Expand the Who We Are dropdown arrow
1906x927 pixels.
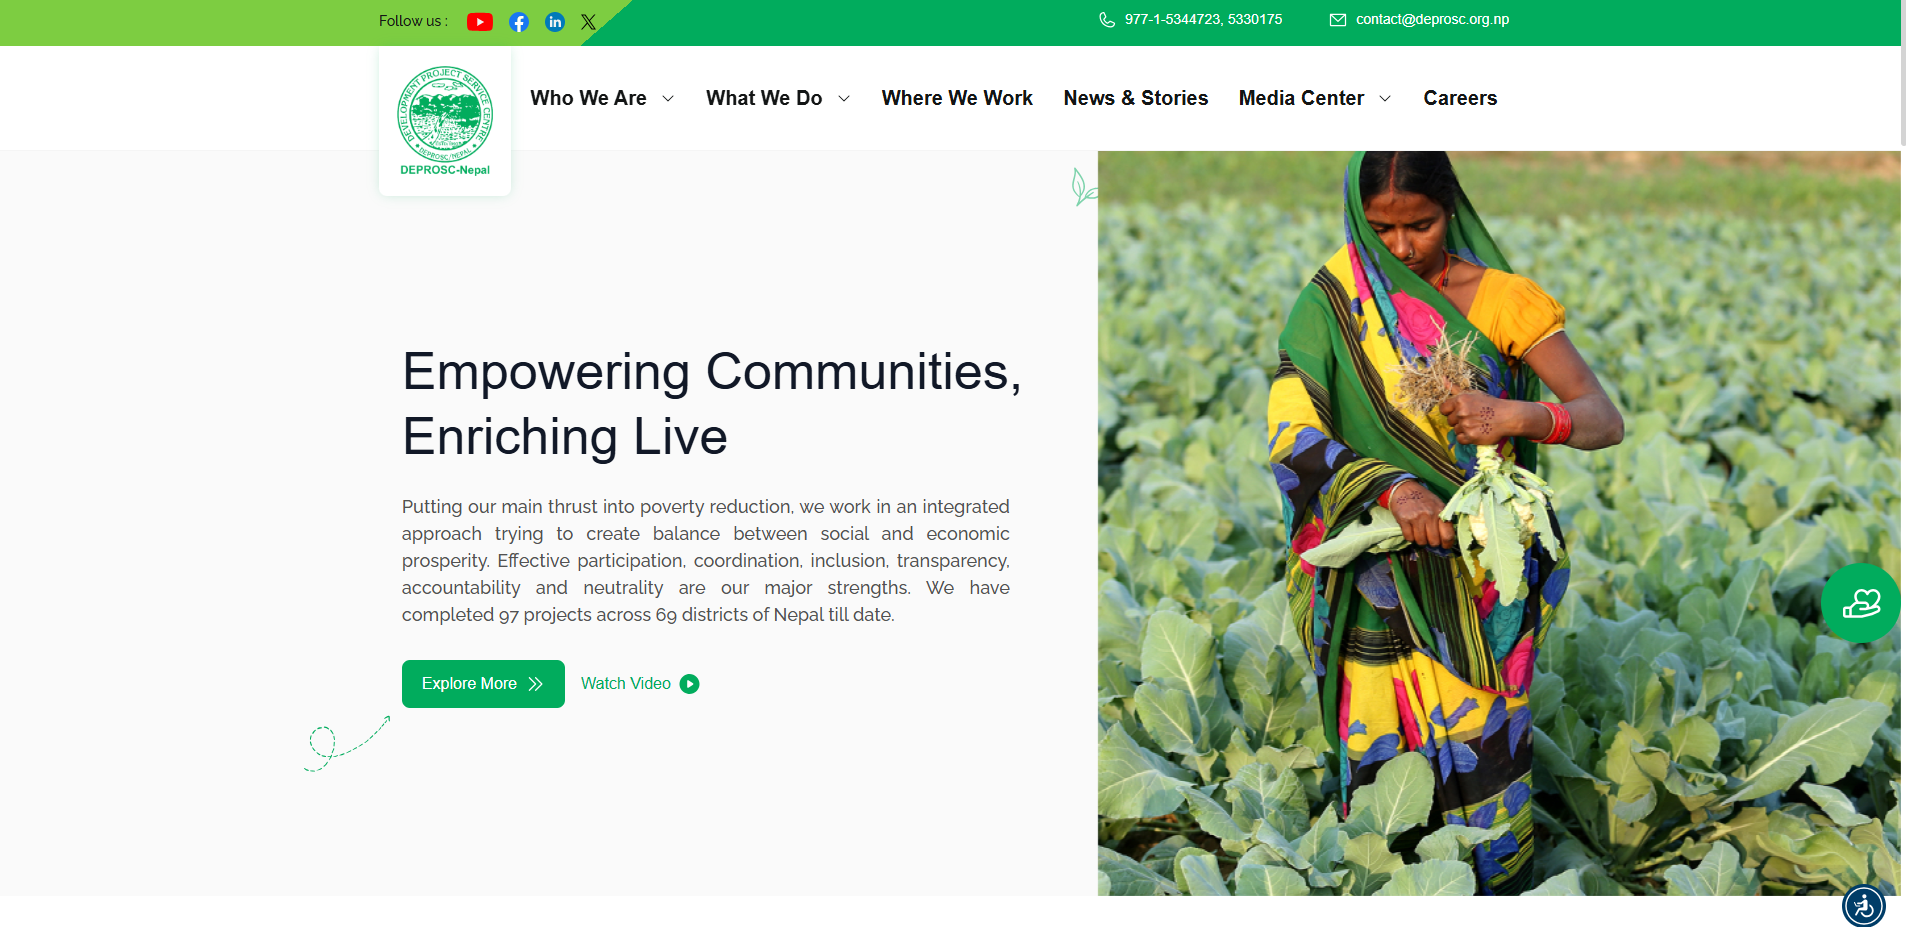click(668, 99)
